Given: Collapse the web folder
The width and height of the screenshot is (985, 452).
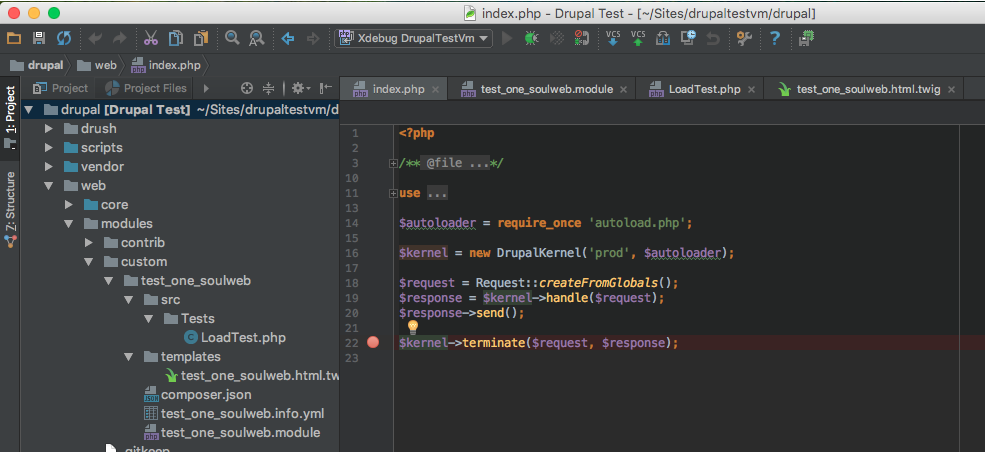Looking at the screenshot, I should (48, 186).
